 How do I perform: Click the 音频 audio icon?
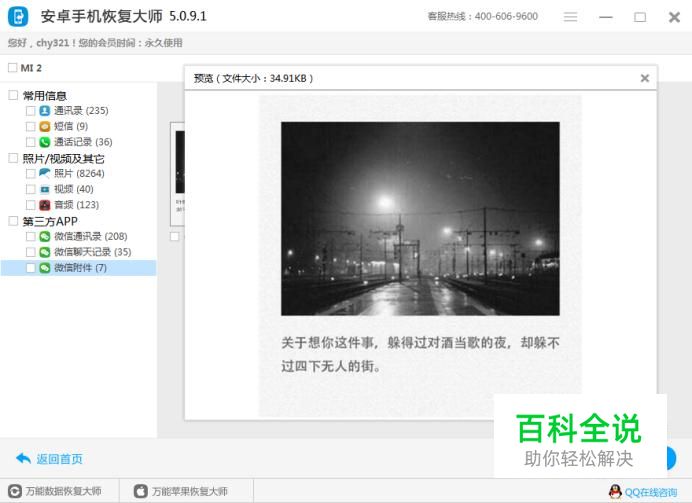pos(45,205)
